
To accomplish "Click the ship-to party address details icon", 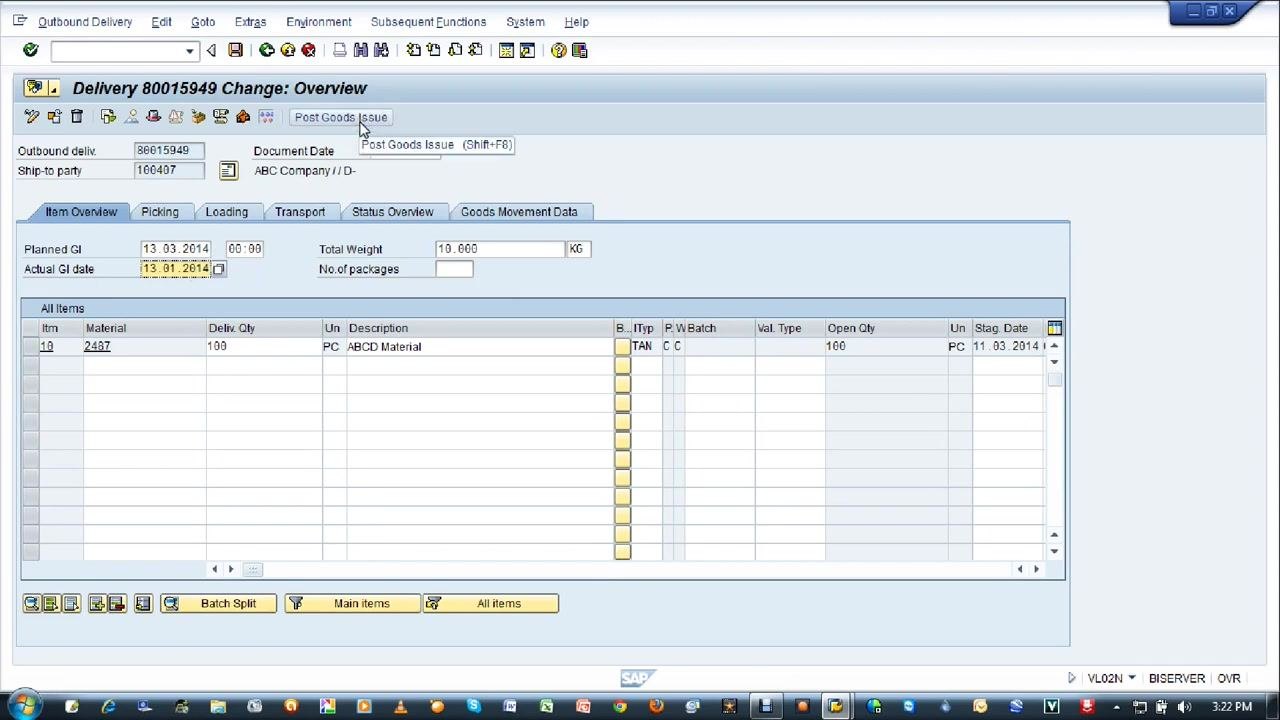I will coord(228,171).
